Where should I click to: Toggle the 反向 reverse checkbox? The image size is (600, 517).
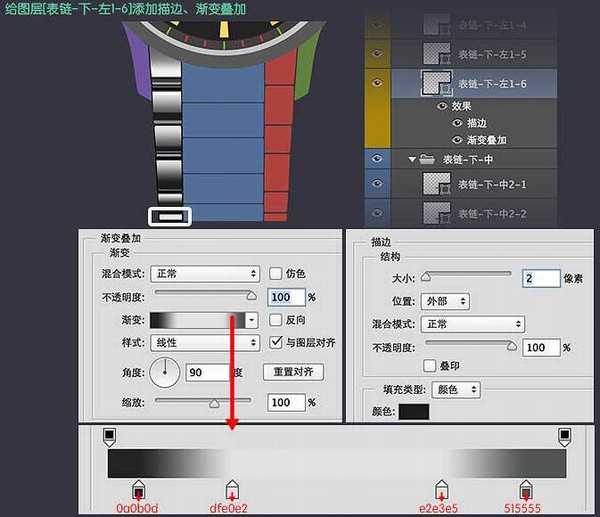275,320
